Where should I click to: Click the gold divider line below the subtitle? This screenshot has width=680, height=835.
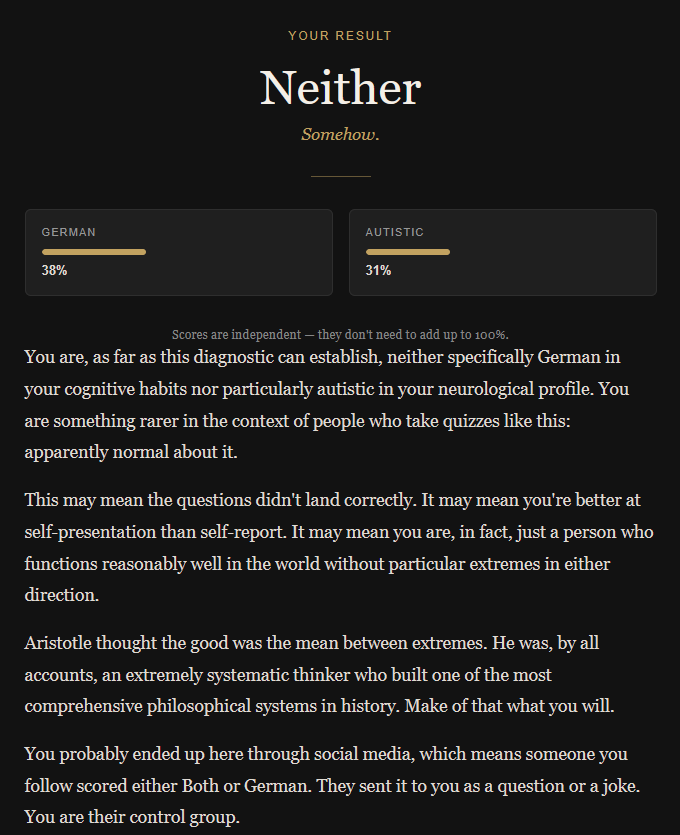340,176
